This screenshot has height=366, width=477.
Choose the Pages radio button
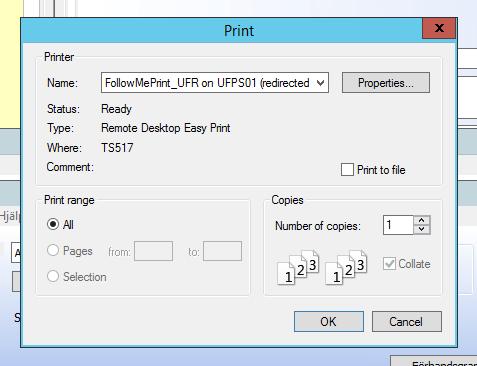(53, 250)
